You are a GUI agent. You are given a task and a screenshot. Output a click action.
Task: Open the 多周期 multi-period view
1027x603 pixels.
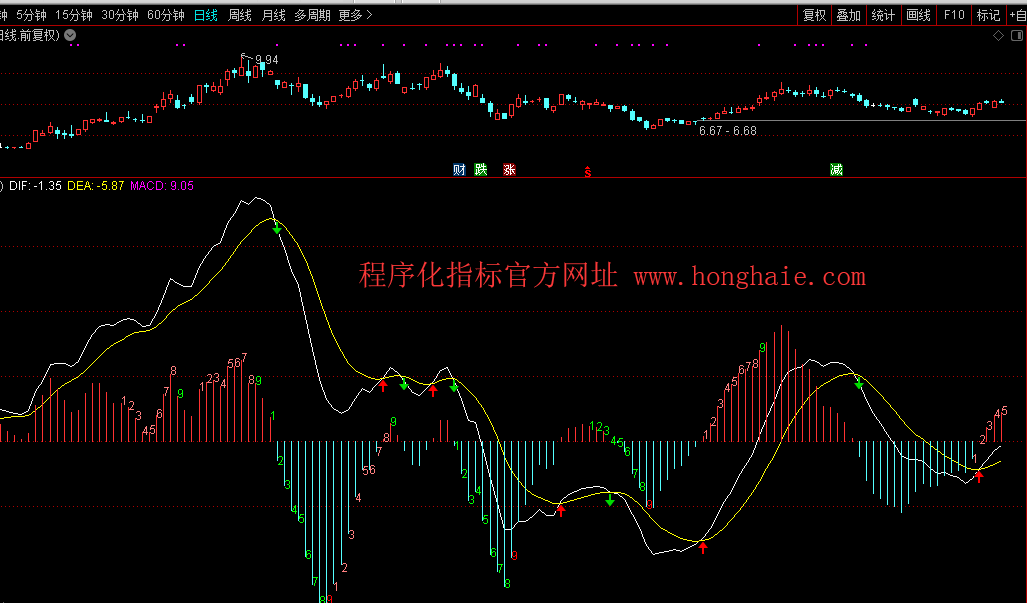coord(313,15)
